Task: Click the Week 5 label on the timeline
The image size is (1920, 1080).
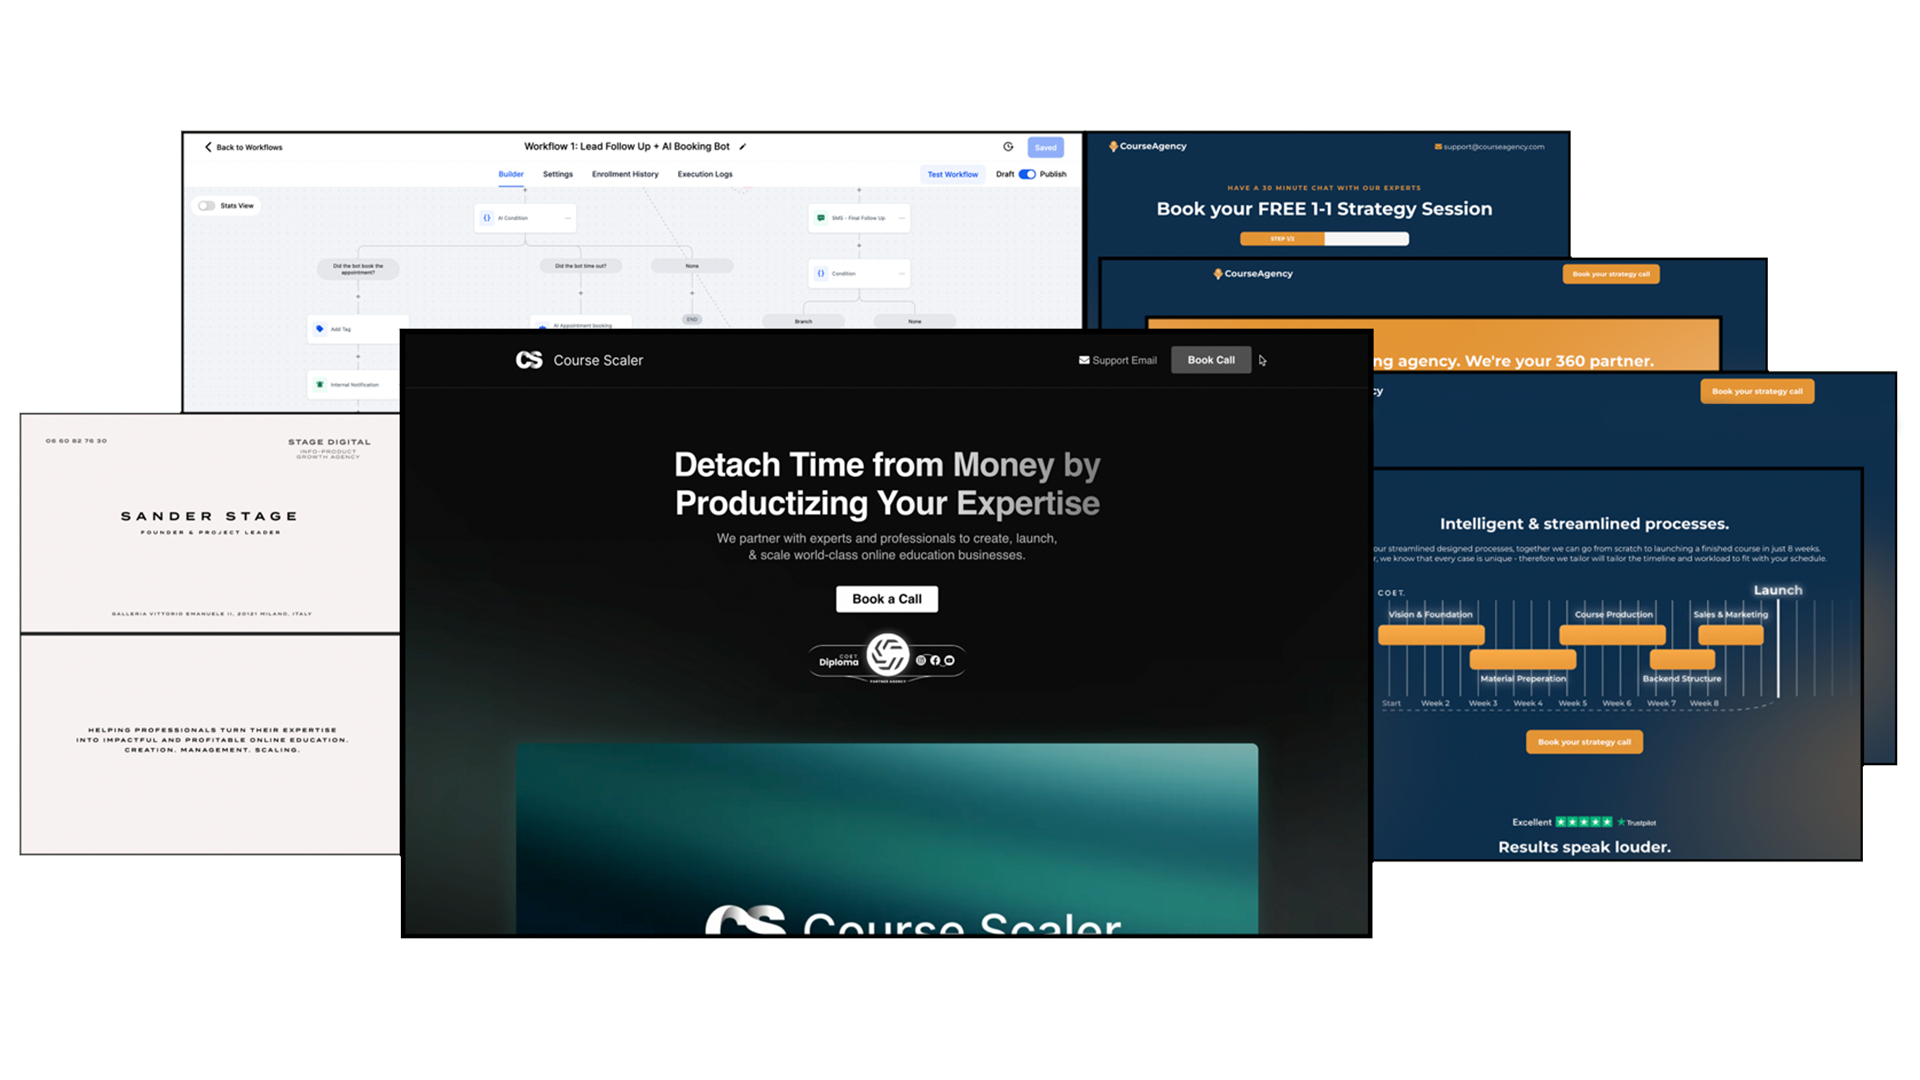Action: click(1572, 703)
